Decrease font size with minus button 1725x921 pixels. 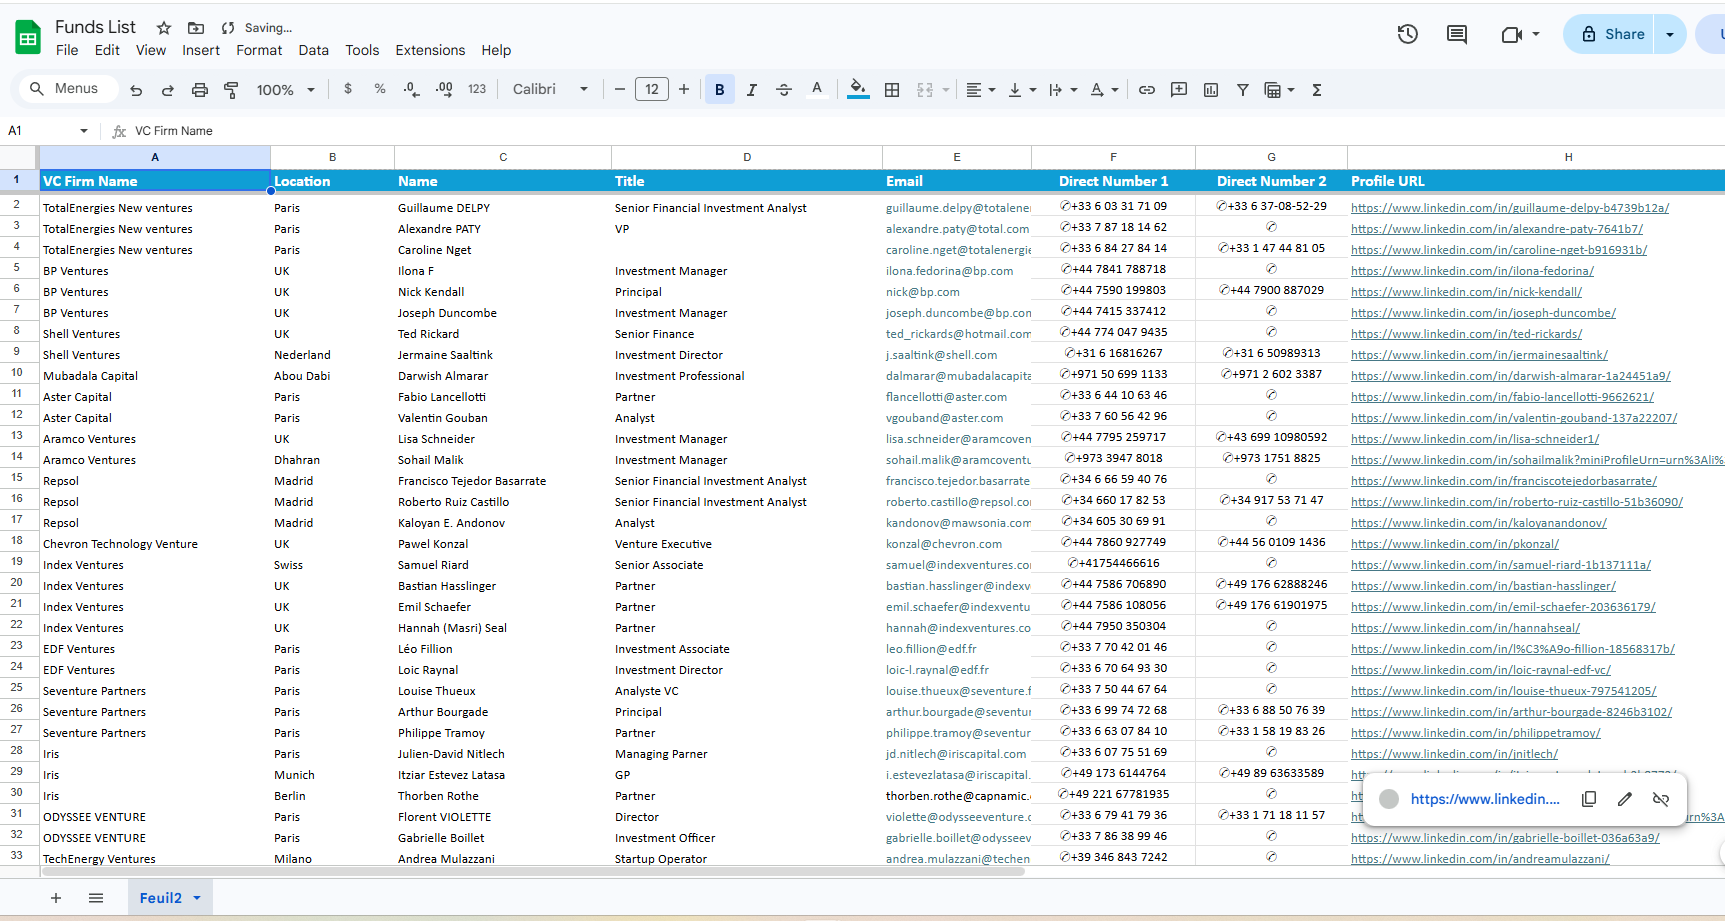620,90
